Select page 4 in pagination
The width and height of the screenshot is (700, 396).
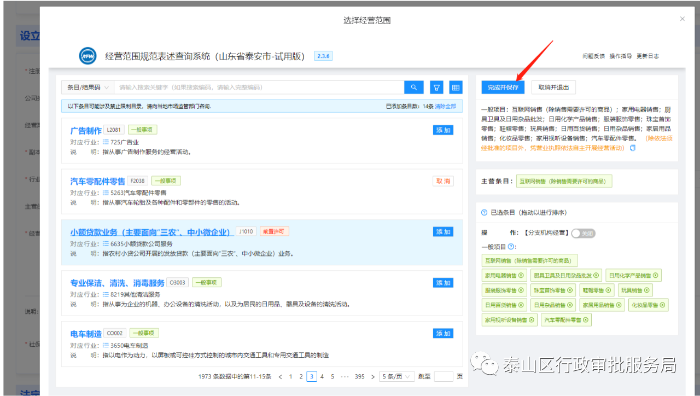point(322,377)
